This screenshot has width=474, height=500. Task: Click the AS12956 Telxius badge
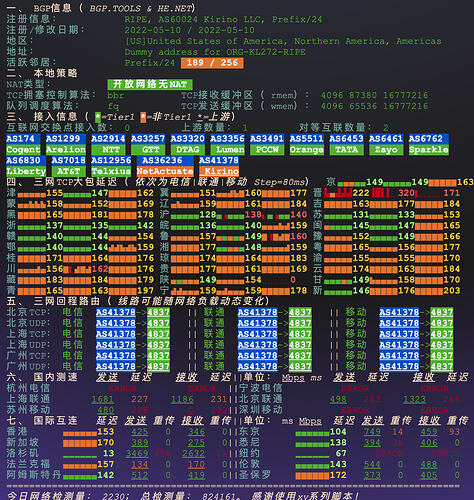(111, 166)
